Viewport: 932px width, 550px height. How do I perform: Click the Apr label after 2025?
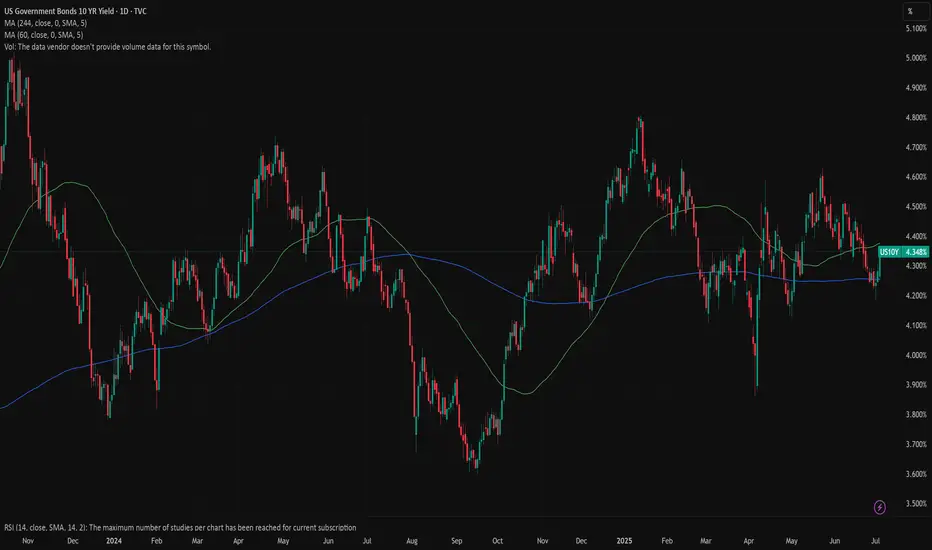(748, 541)
